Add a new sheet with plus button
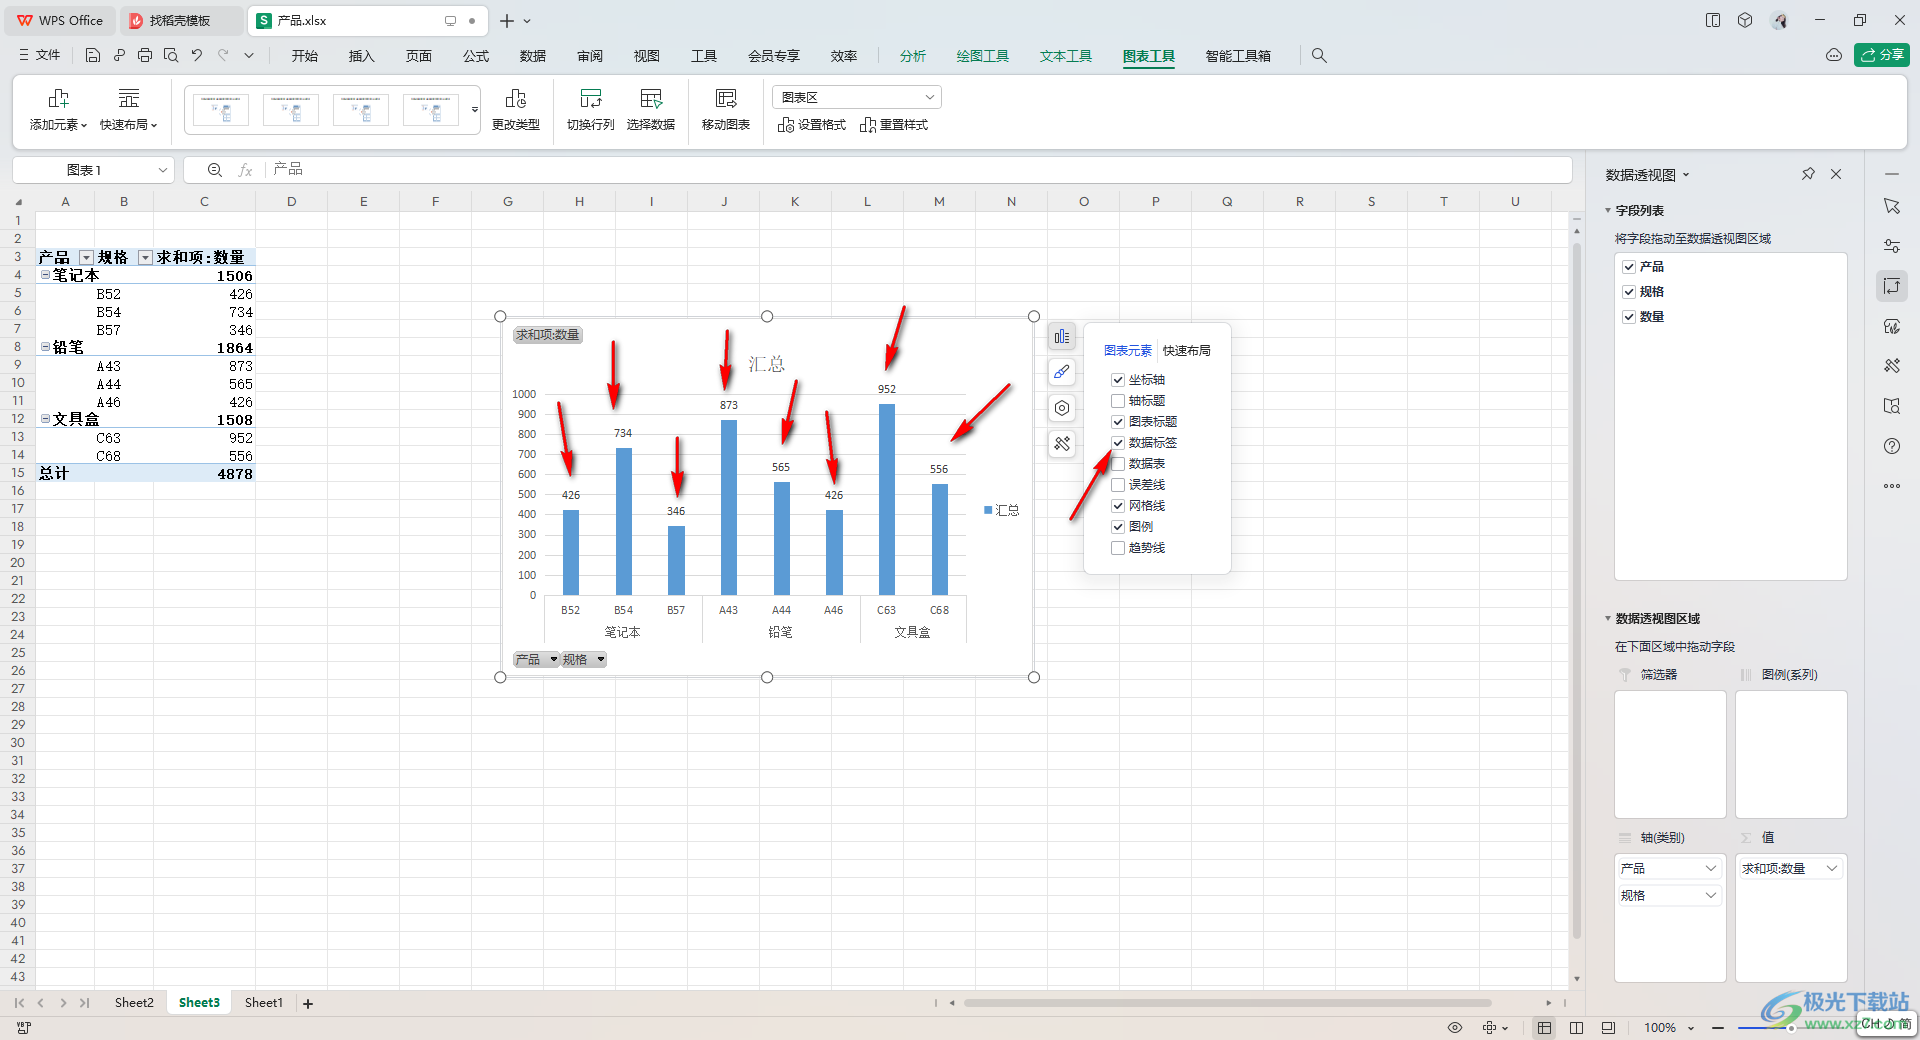Image resolution: width=1920 pixels, height=1040 pixels. [308, 1004]
